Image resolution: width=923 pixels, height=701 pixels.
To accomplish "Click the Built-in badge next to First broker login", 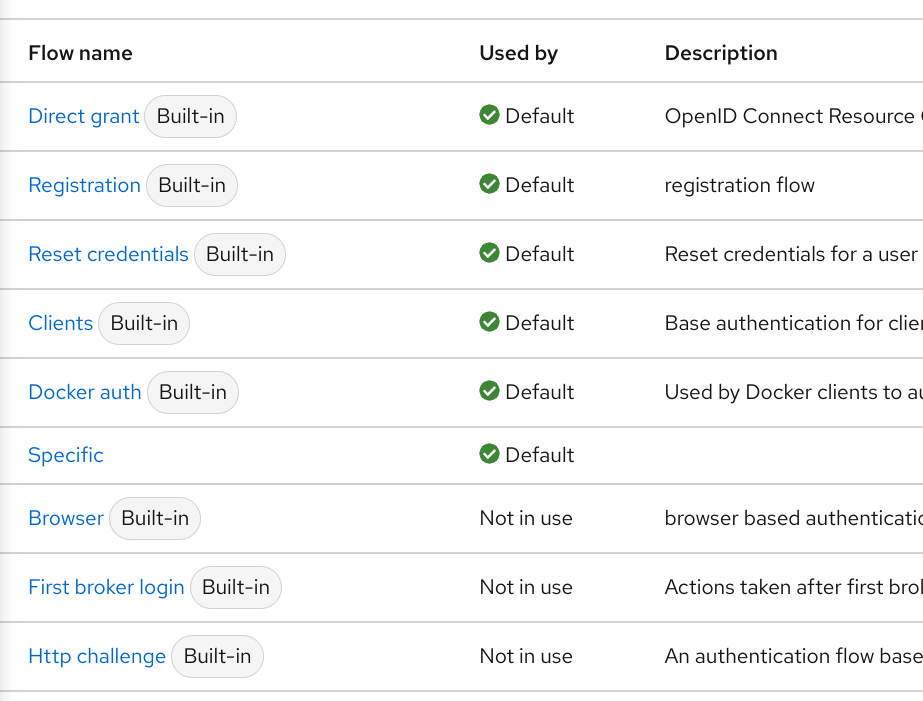I will (x=235, y=587).
